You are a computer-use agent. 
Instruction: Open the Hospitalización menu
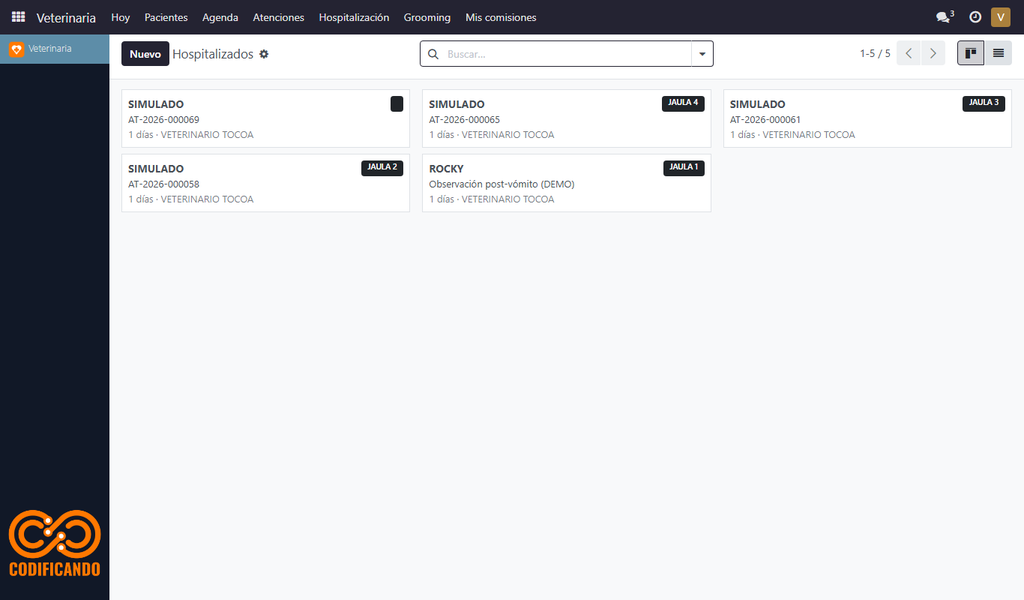[354, 18]
